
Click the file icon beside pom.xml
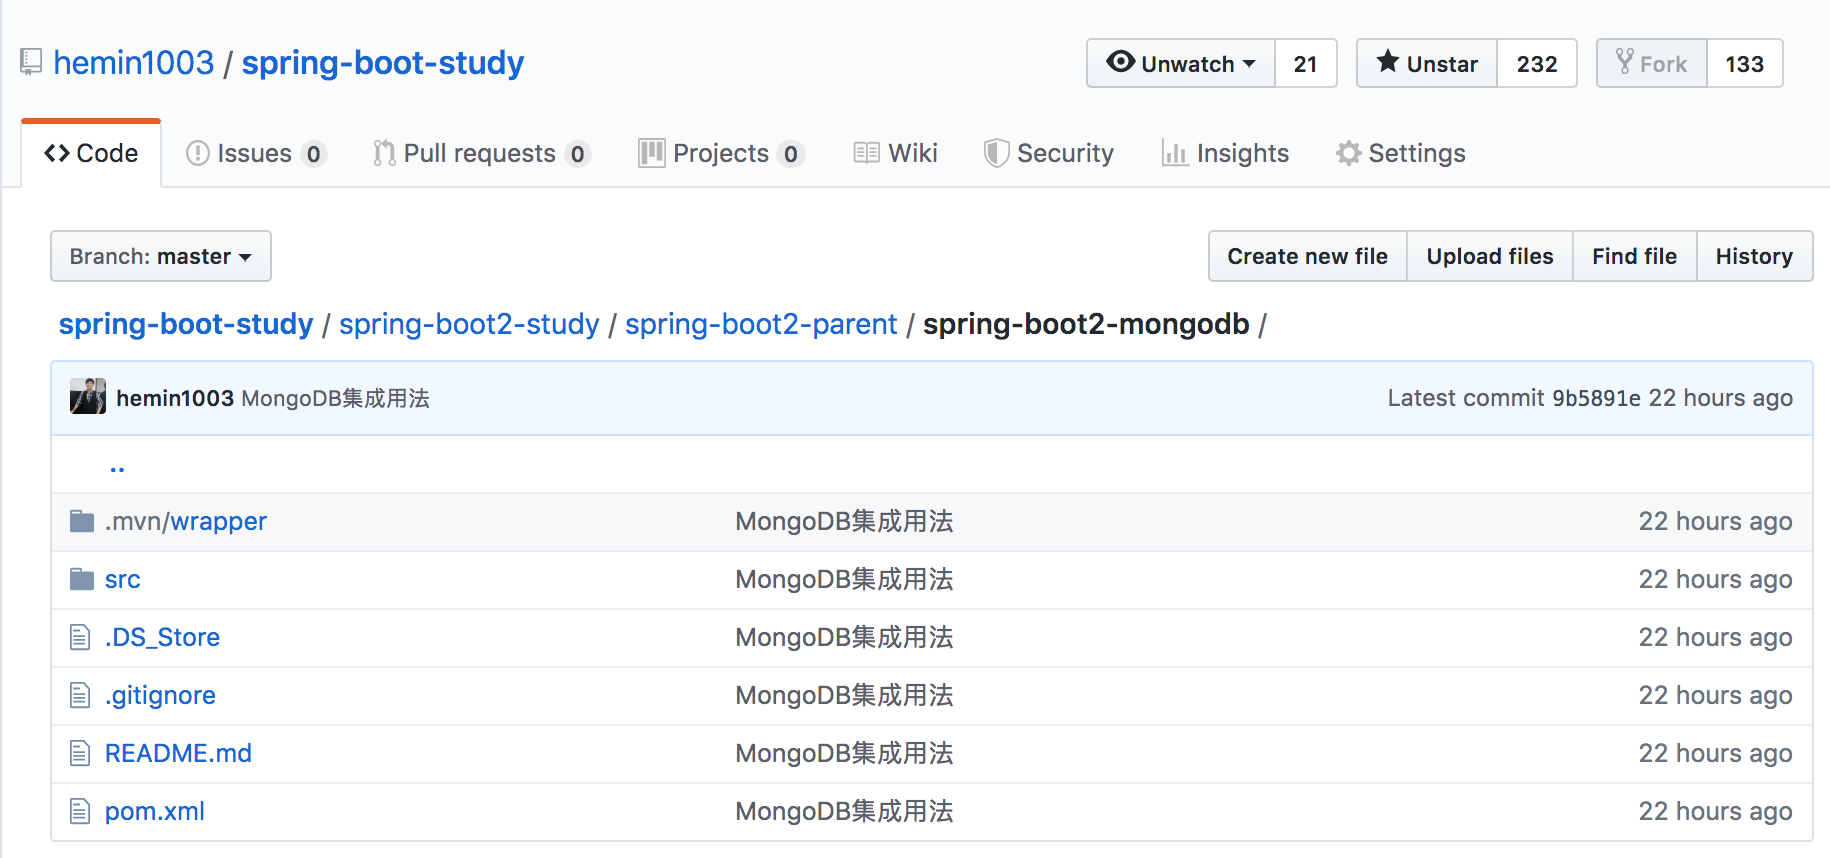(80, 811)
